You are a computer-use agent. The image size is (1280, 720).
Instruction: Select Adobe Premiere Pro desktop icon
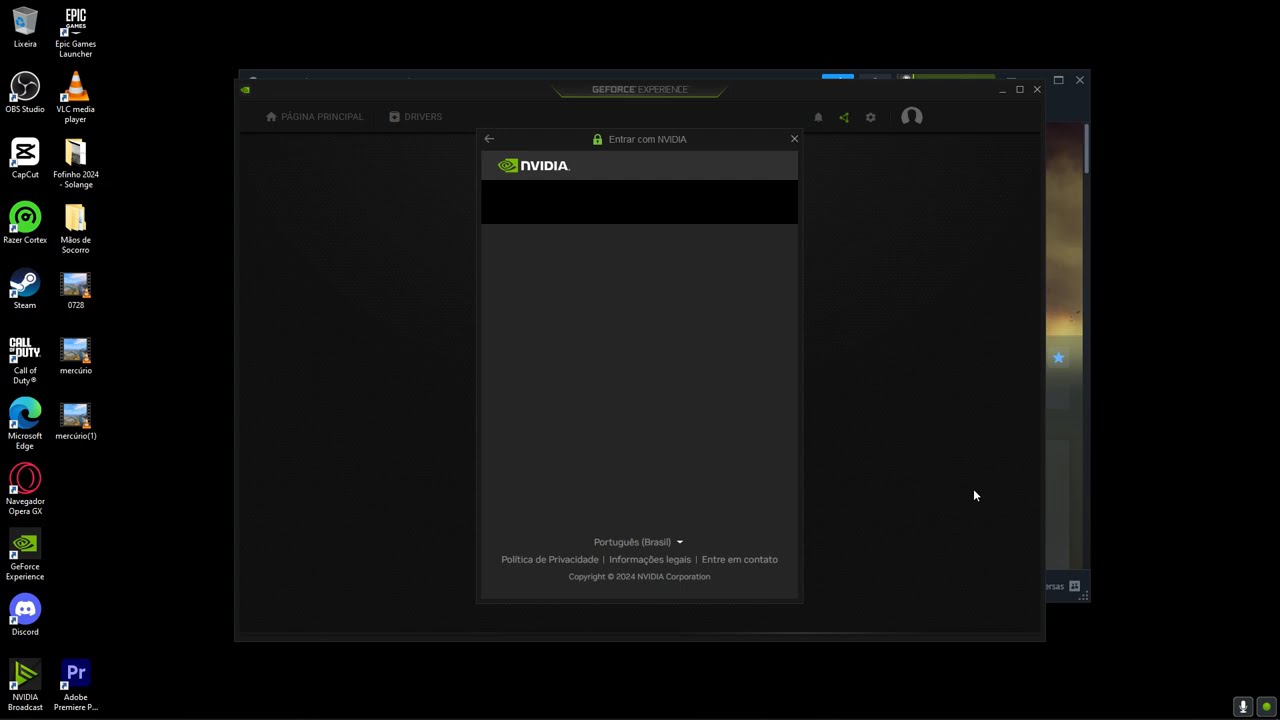point(75,685)
